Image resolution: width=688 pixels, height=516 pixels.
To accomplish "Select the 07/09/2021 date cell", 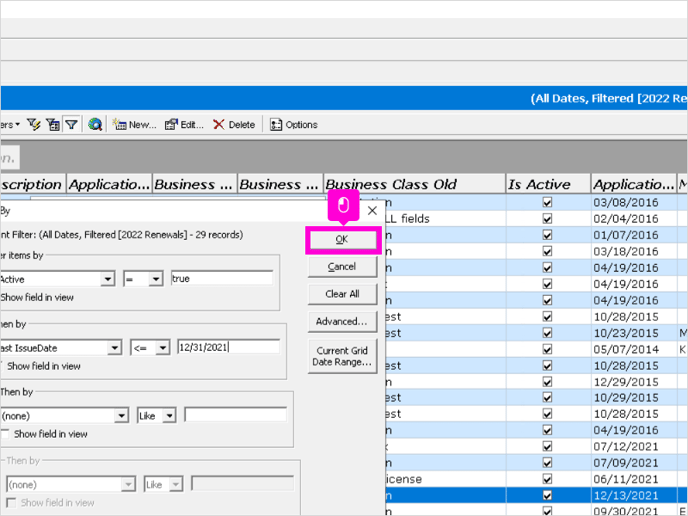I will point(634,463).
